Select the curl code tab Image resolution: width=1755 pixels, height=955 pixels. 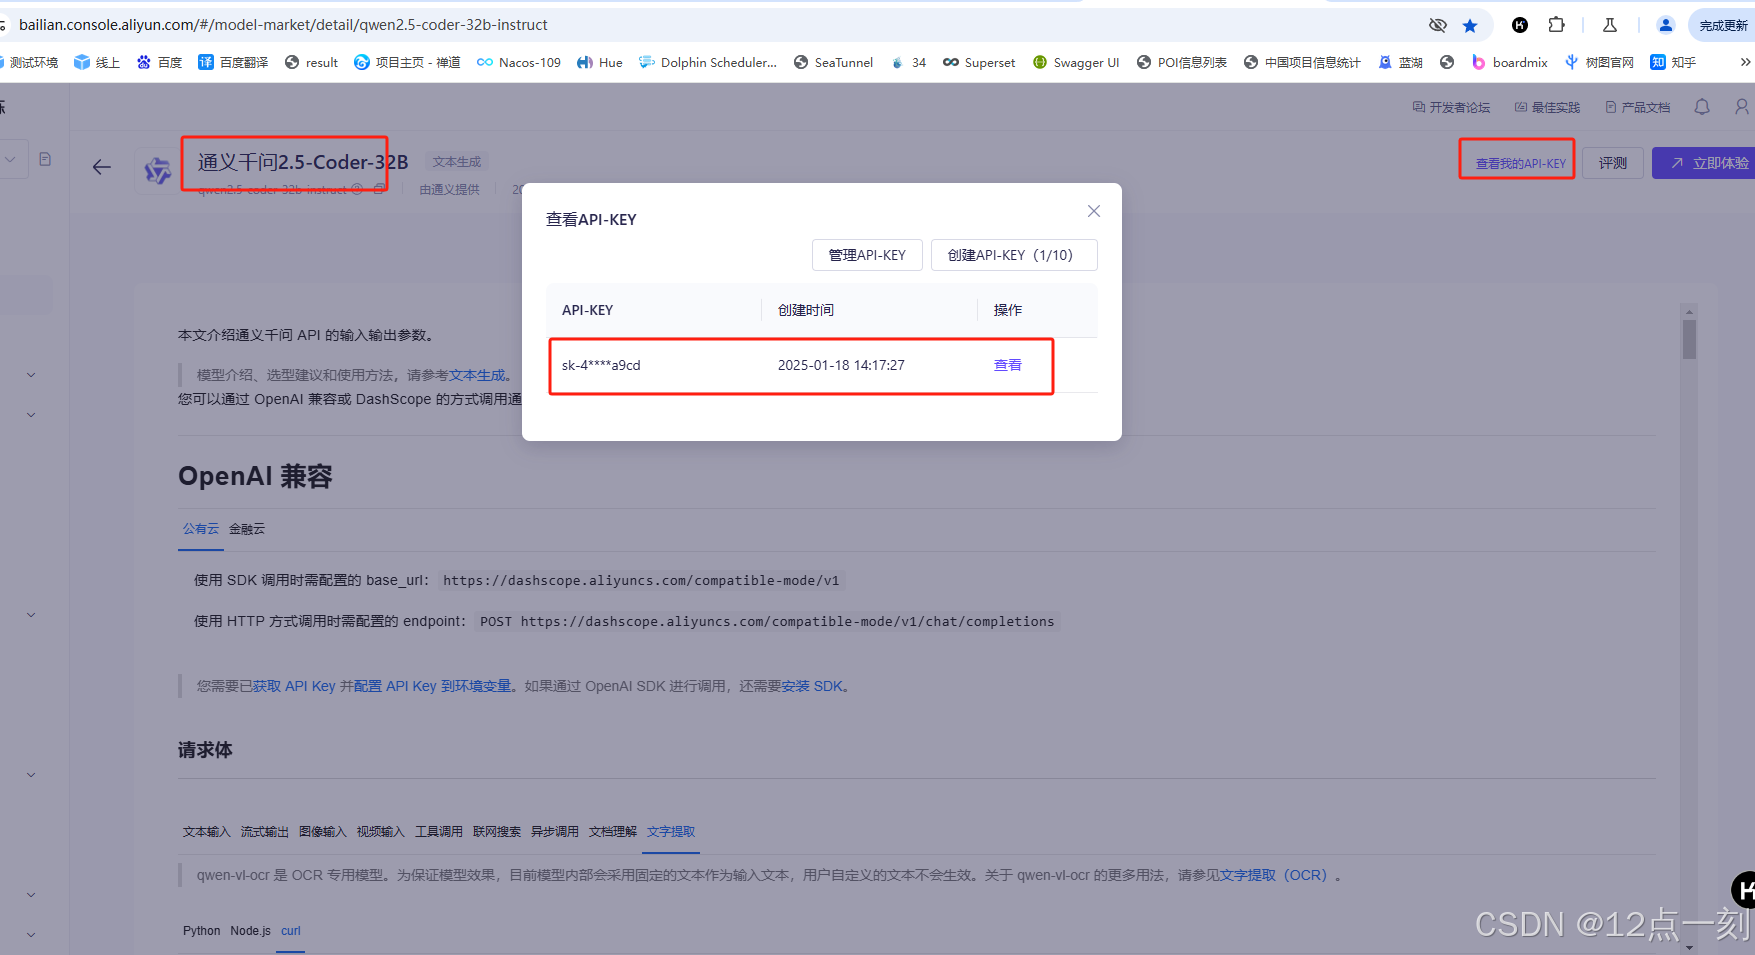pos(291,931)
